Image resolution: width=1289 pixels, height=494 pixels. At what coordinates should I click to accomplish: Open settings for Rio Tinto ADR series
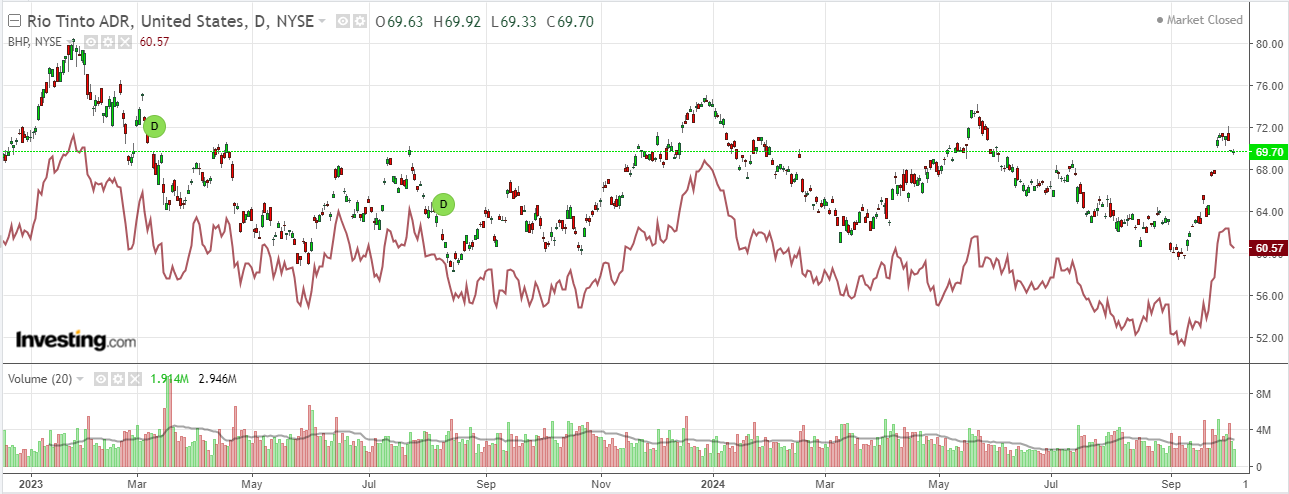(358, 21)
